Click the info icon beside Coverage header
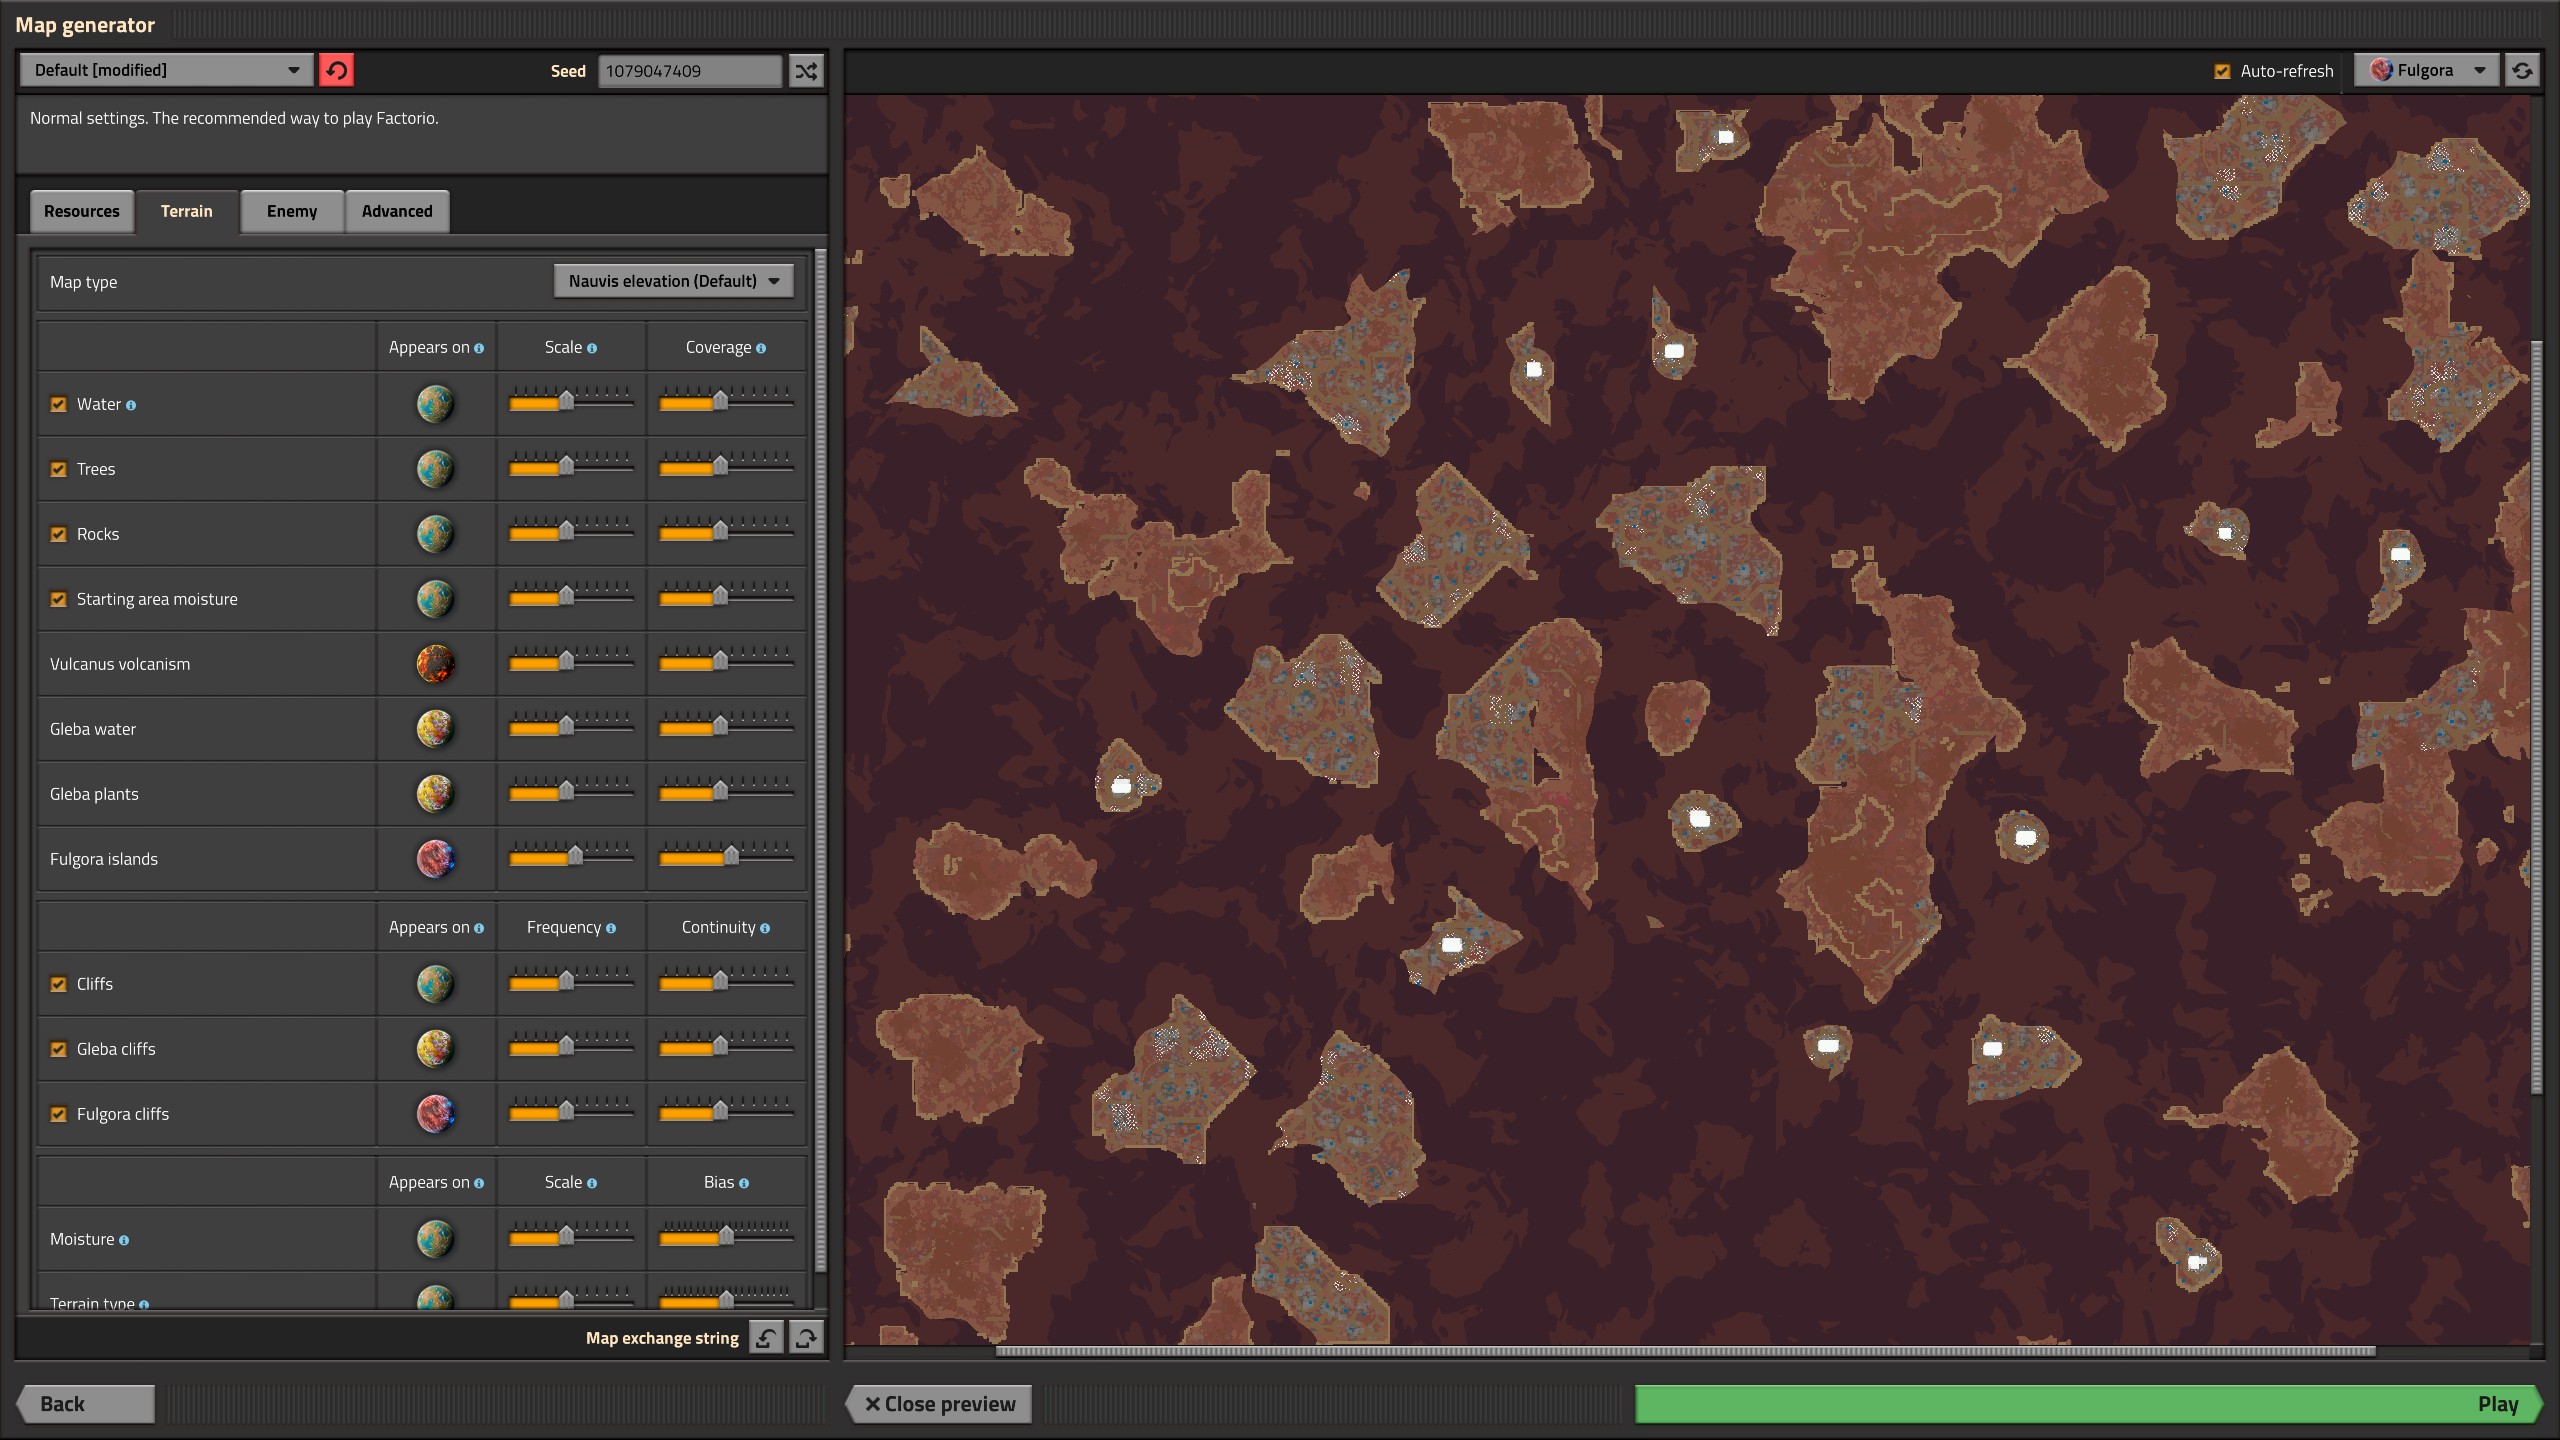This screenshot has width=2560, height=1440. [x=761, y=348]
